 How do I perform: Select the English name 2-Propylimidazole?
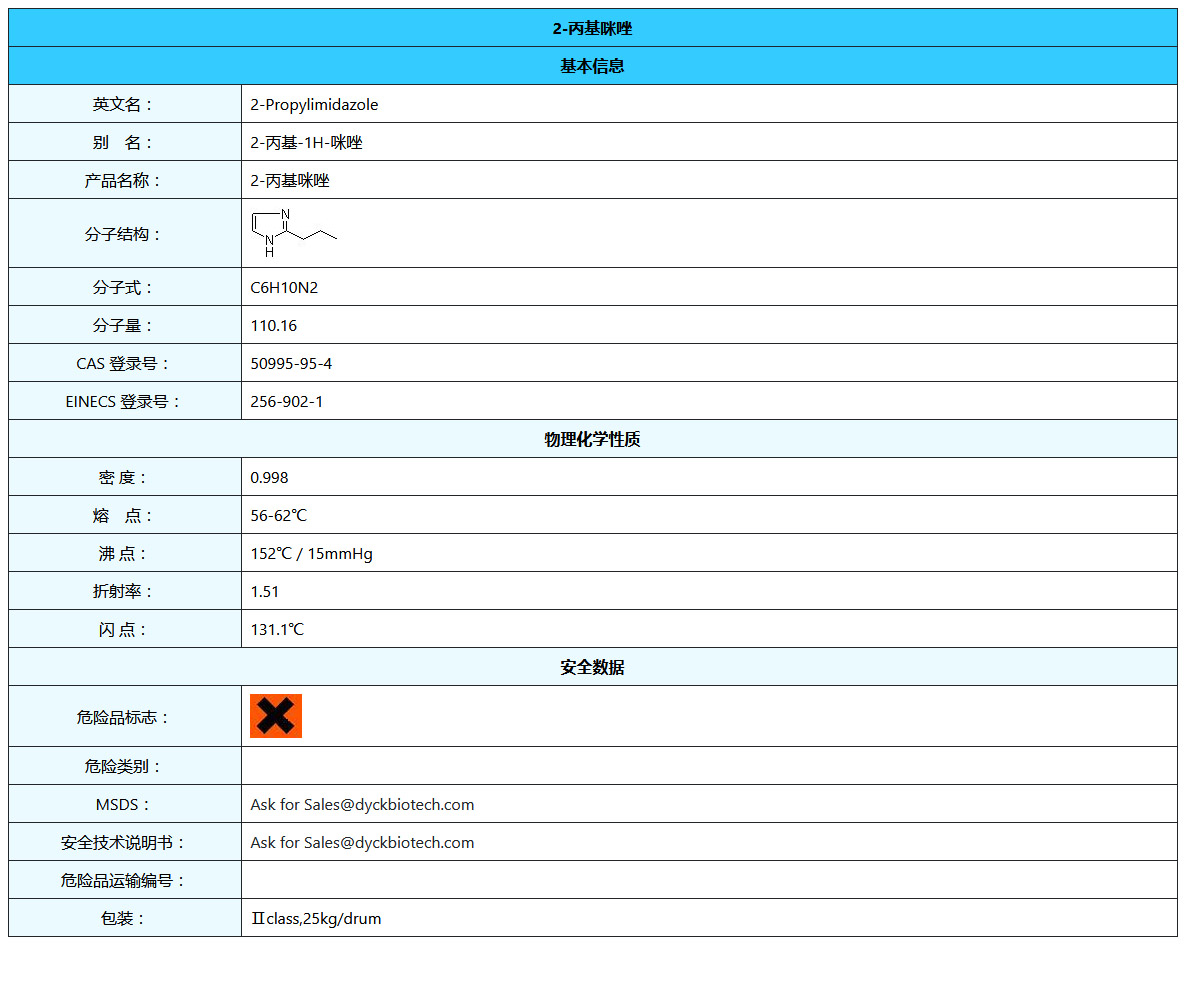[314, 104]
